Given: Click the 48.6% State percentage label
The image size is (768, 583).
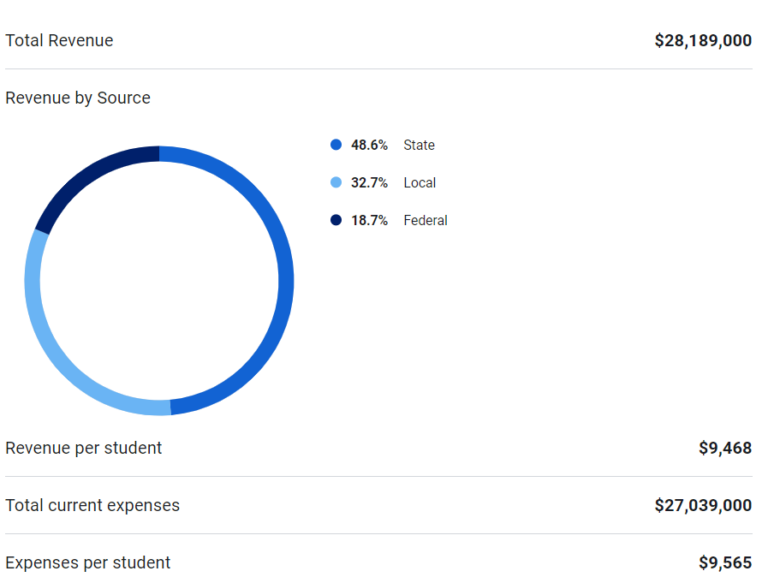Looking at the screenshot, I should tap(369, 145).
